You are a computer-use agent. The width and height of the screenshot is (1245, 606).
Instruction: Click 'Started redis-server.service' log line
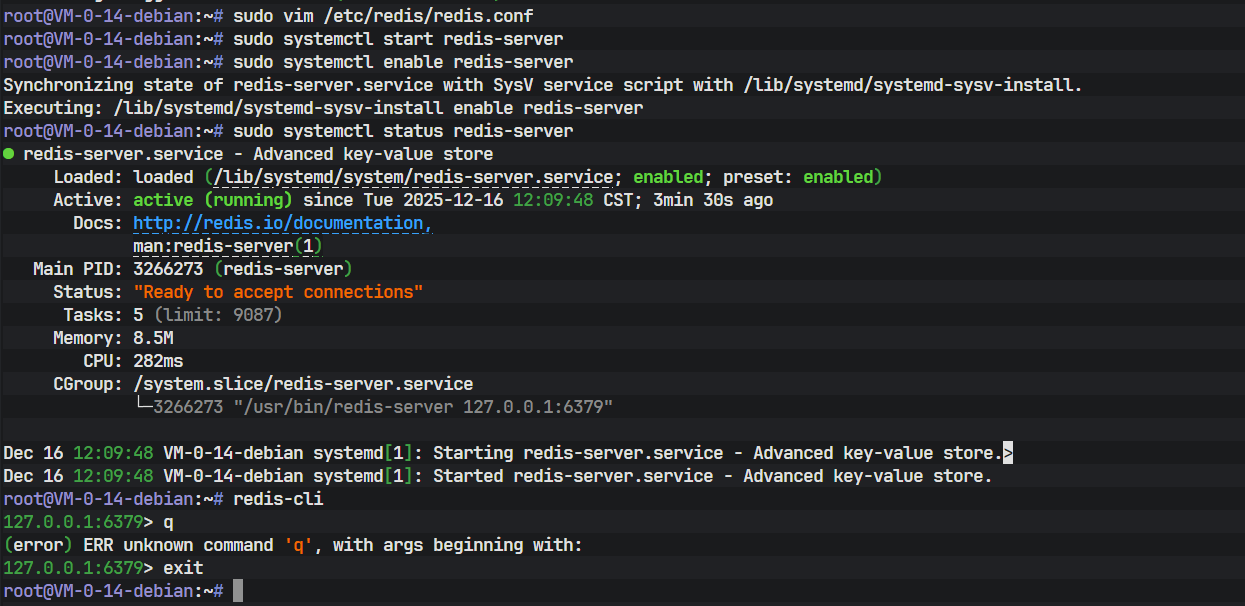click(497, 476)
